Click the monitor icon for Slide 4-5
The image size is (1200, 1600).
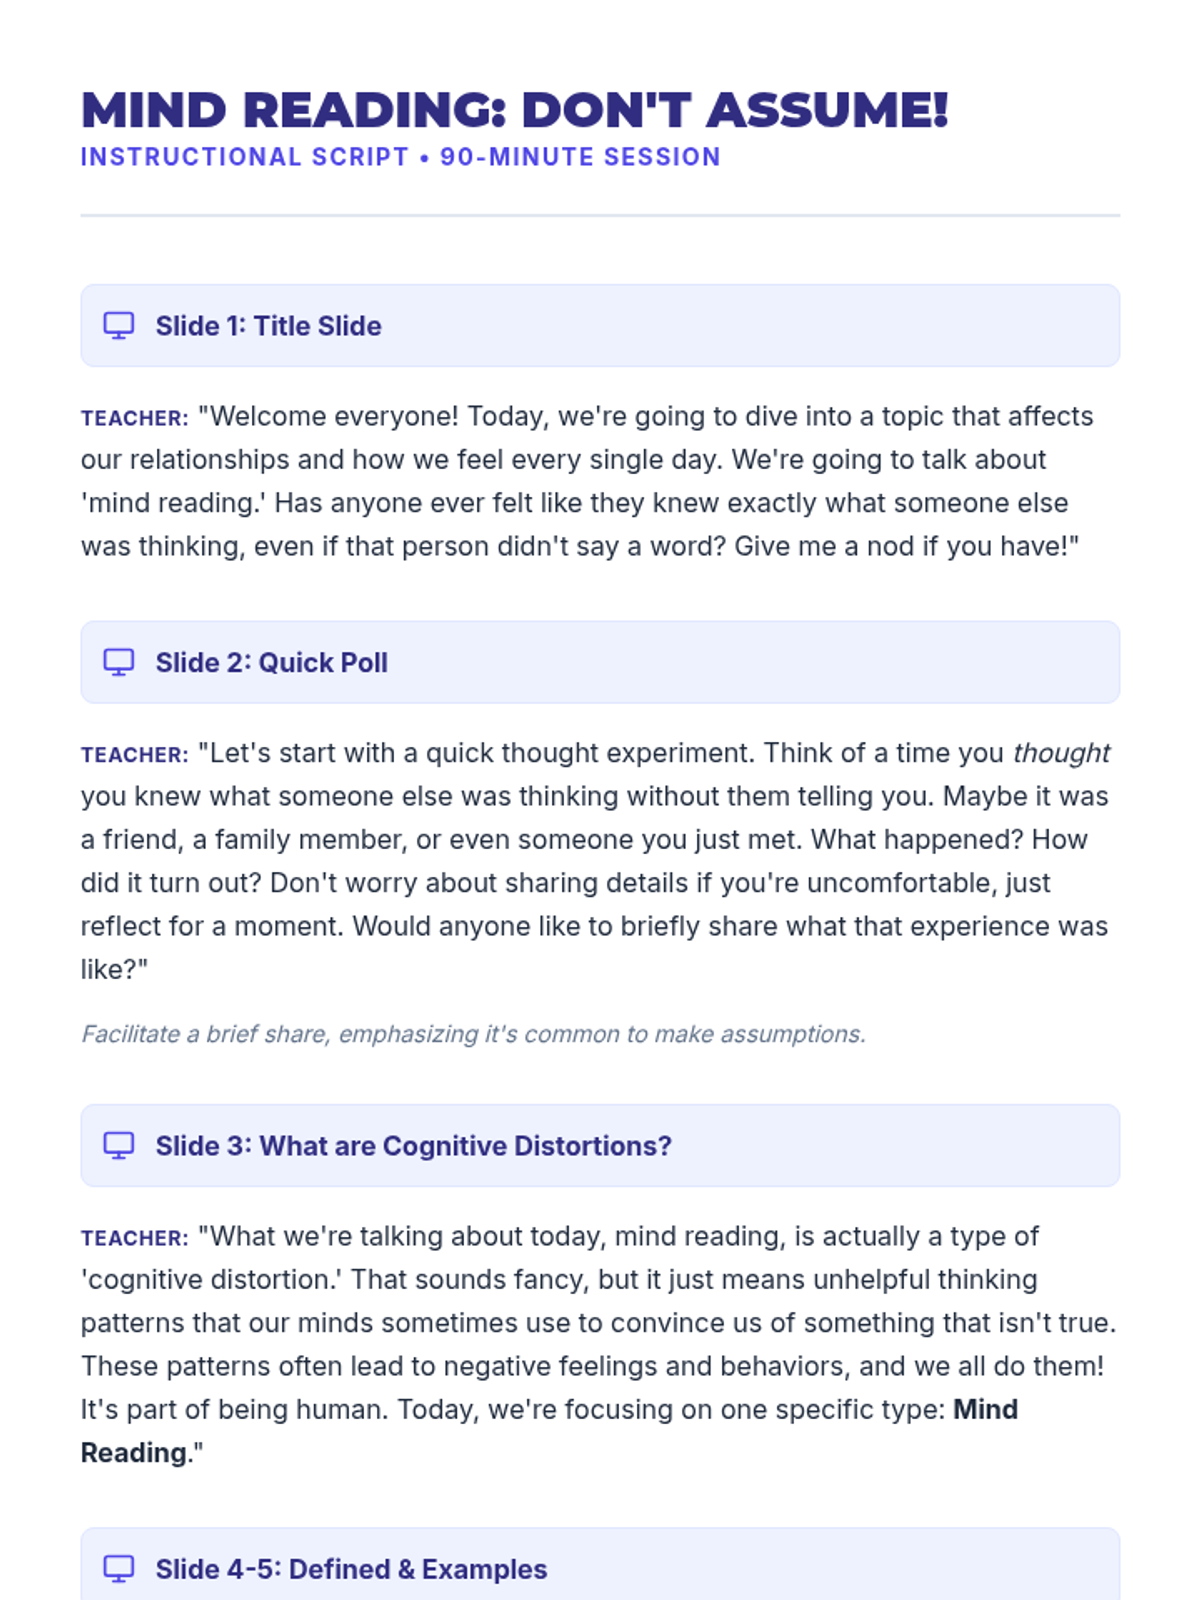point(119,1569)
